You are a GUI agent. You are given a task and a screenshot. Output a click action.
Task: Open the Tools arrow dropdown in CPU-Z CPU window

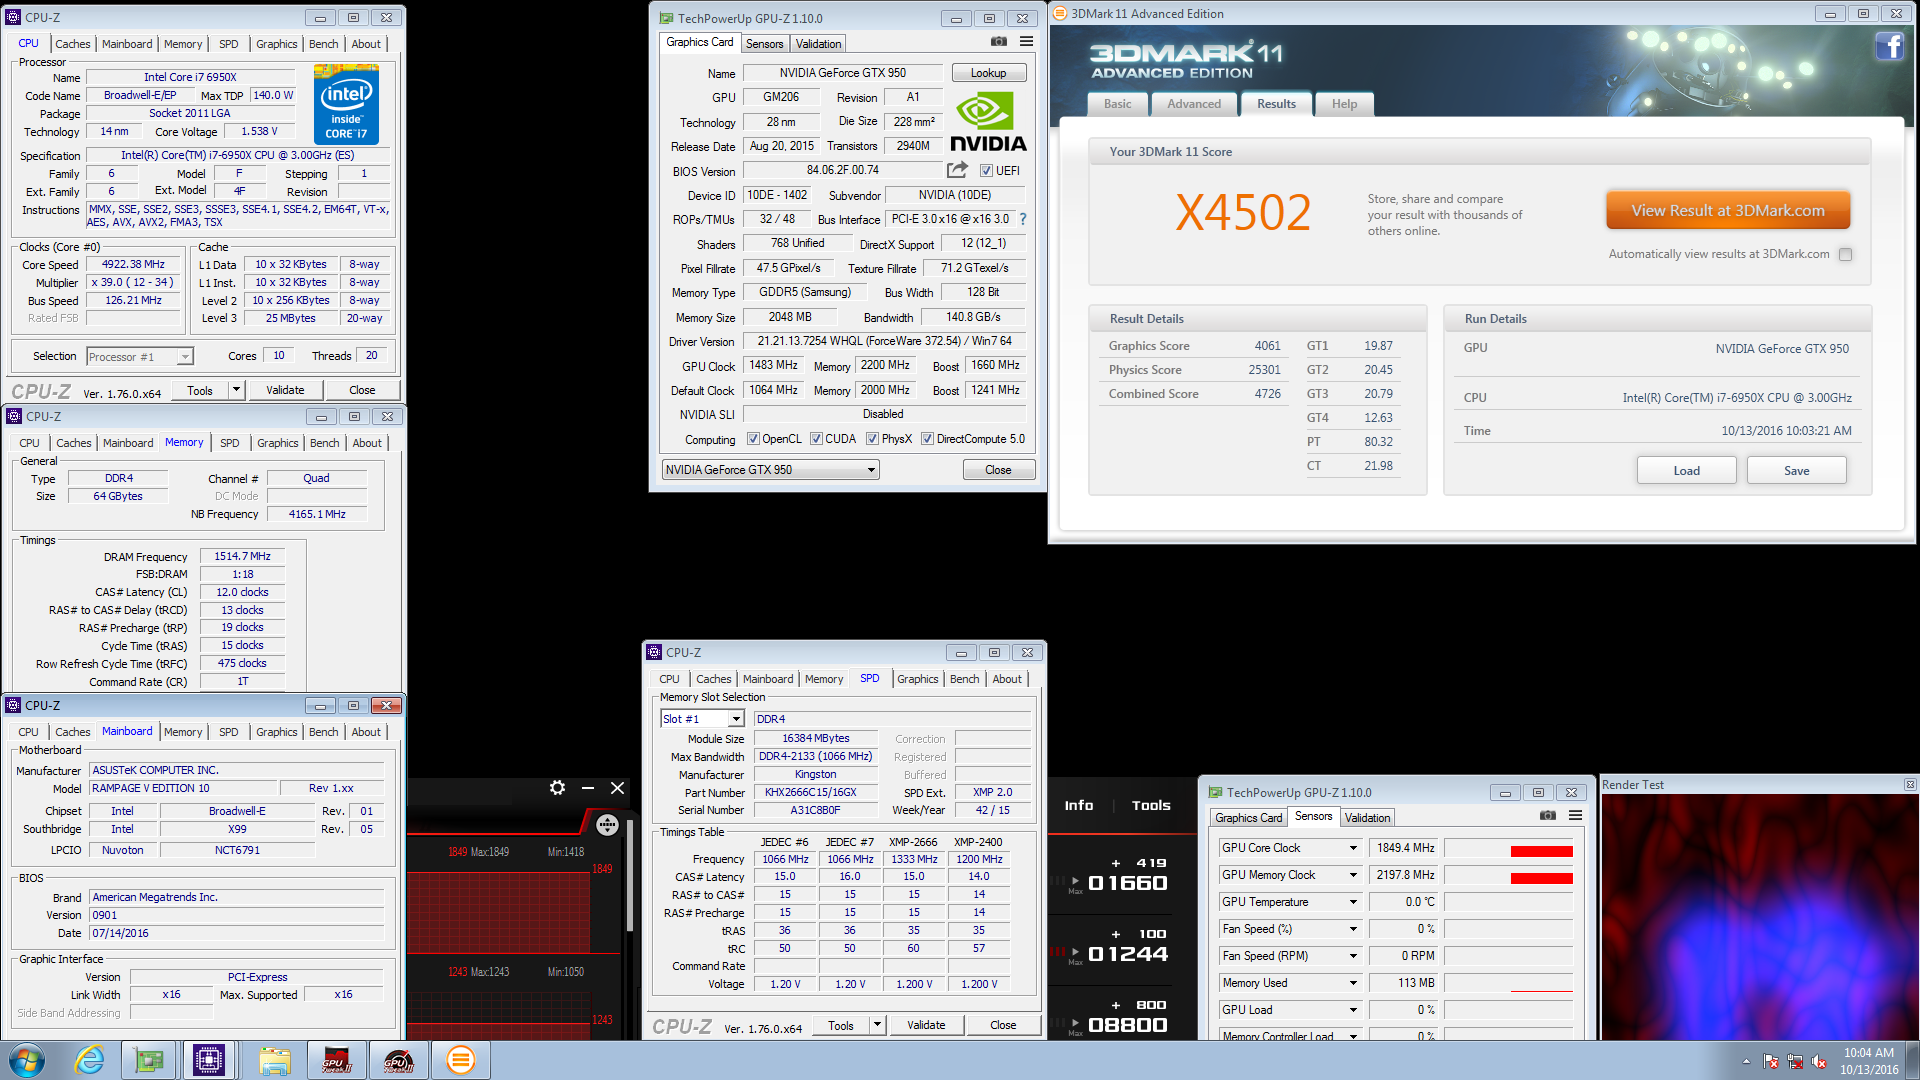[236, 390]
